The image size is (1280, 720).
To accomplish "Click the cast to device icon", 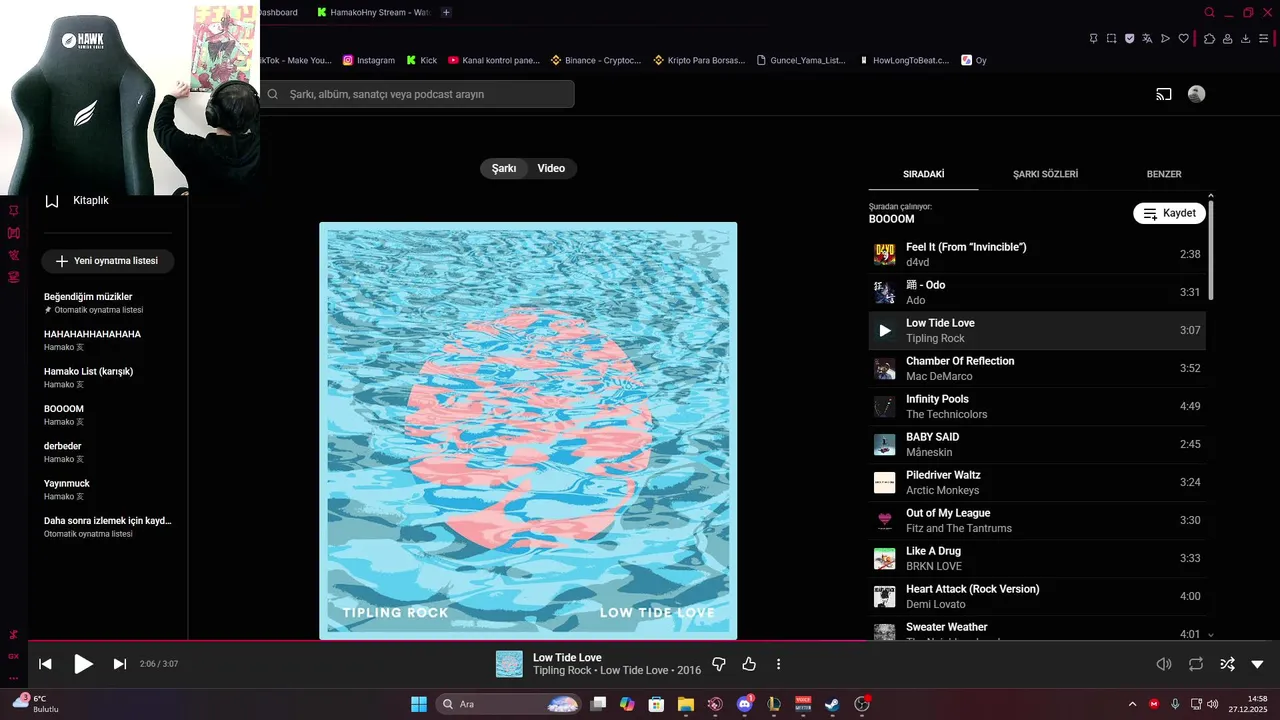I will pyautogui.click(x=1164, y=94).
